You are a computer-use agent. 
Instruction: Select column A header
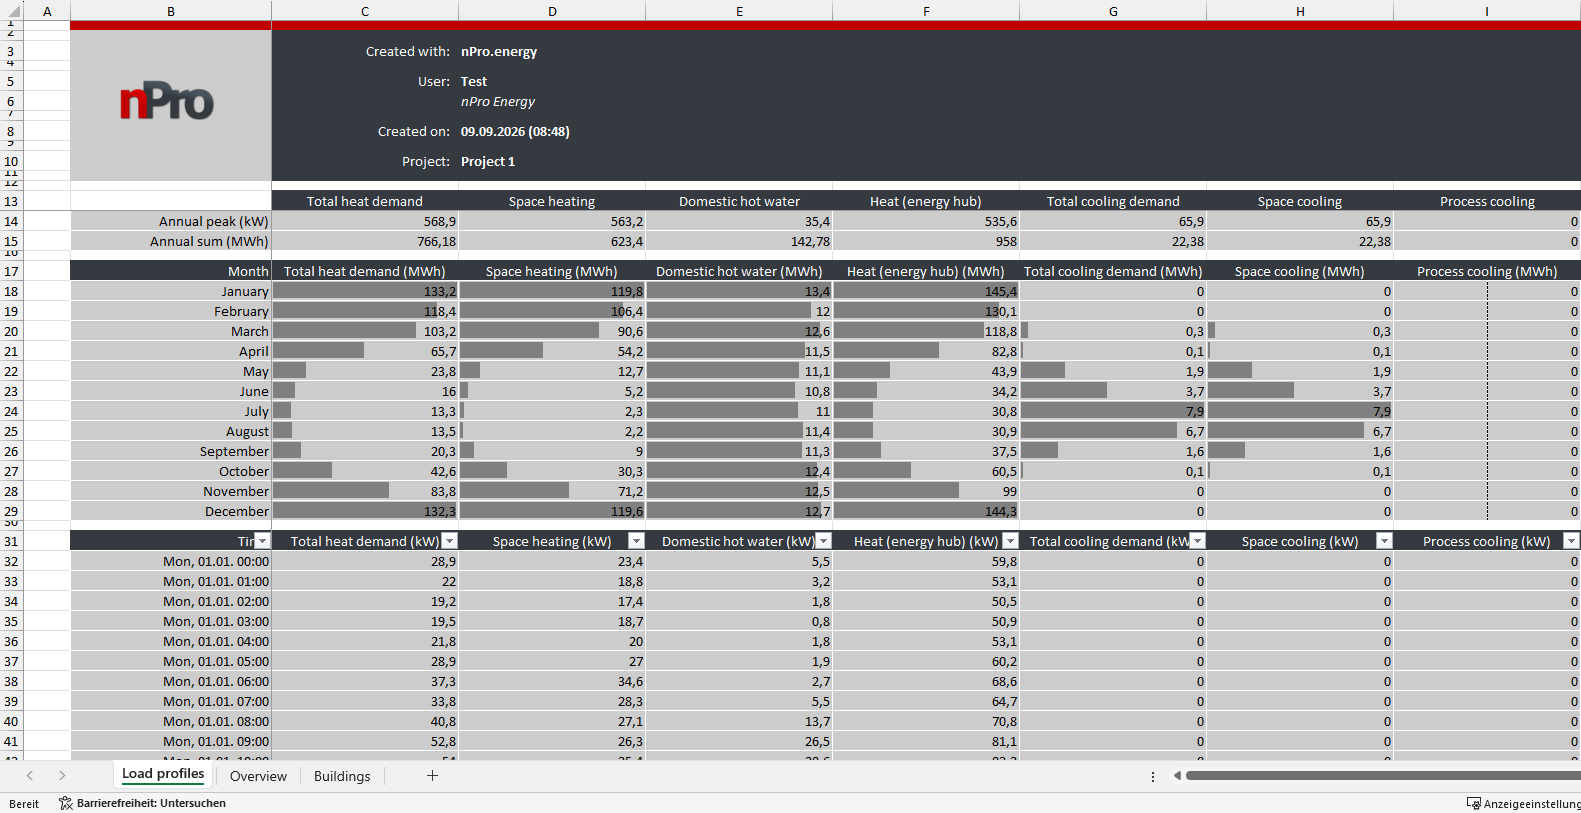point(47,11)
